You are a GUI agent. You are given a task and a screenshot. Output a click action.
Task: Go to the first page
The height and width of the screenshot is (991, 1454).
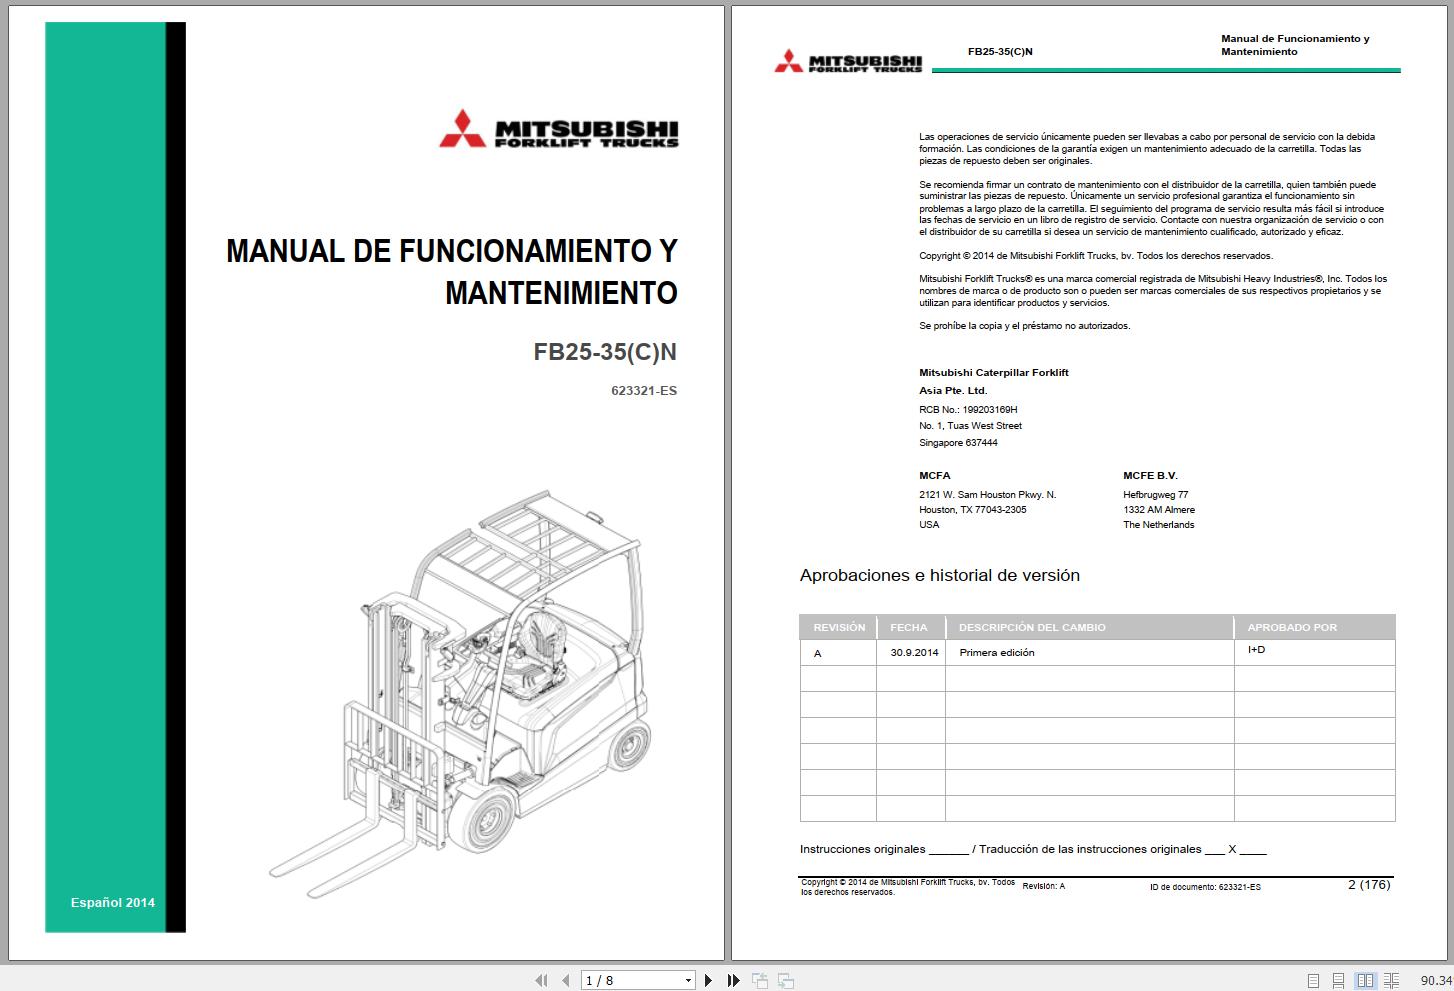(541, 980)
